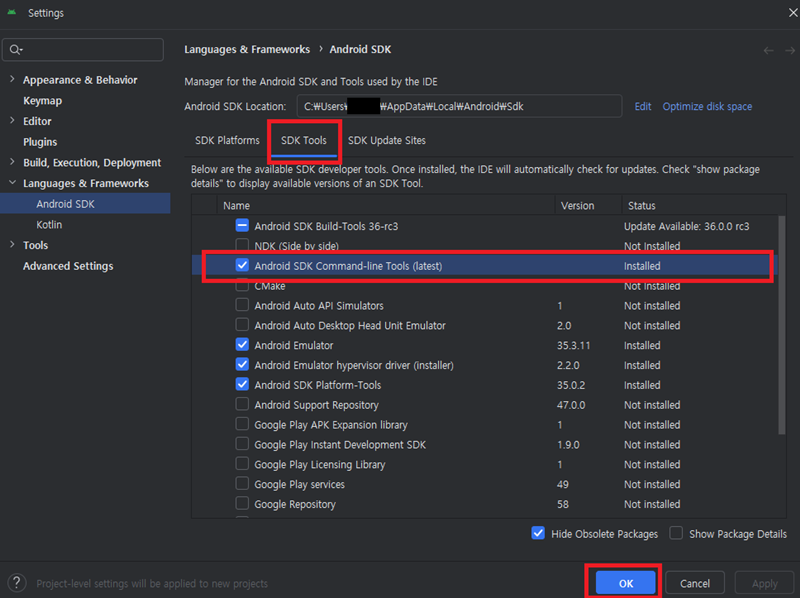Screen dimensions: 800x598
Task: Click the Android Studio logo icon in title bar
Action: click(x=12, y=12)
